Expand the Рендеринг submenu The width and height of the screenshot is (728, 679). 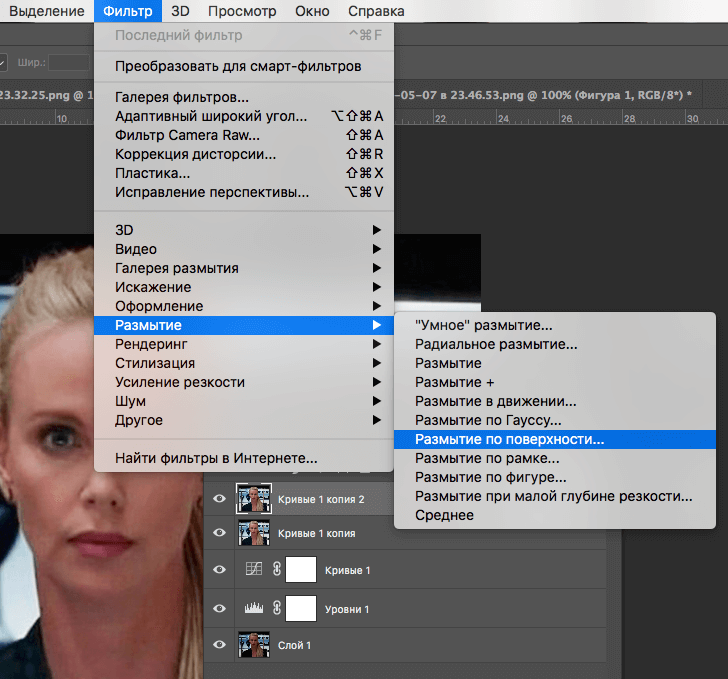tap(244, 344)
